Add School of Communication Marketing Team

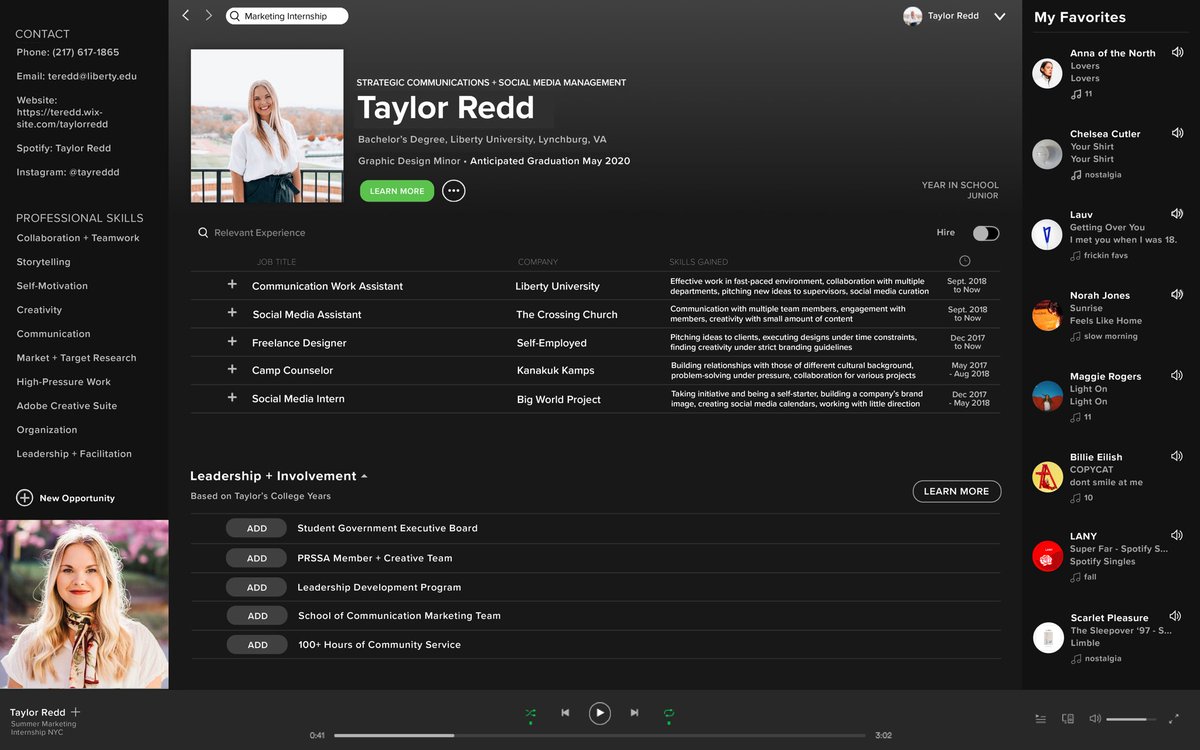257,616
